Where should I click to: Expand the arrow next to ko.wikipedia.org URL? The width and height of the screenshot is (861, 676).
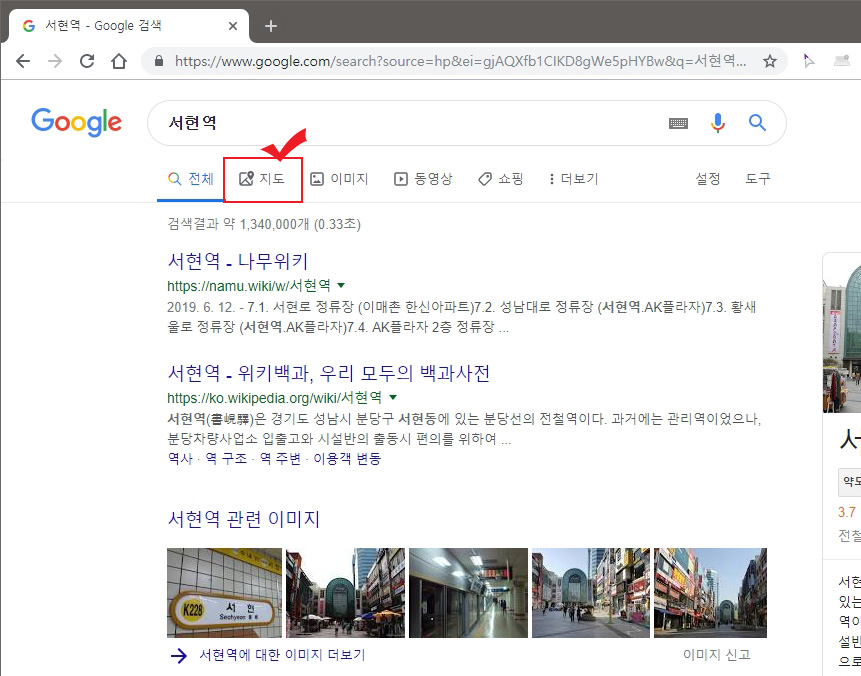click(x=393, y=397)
